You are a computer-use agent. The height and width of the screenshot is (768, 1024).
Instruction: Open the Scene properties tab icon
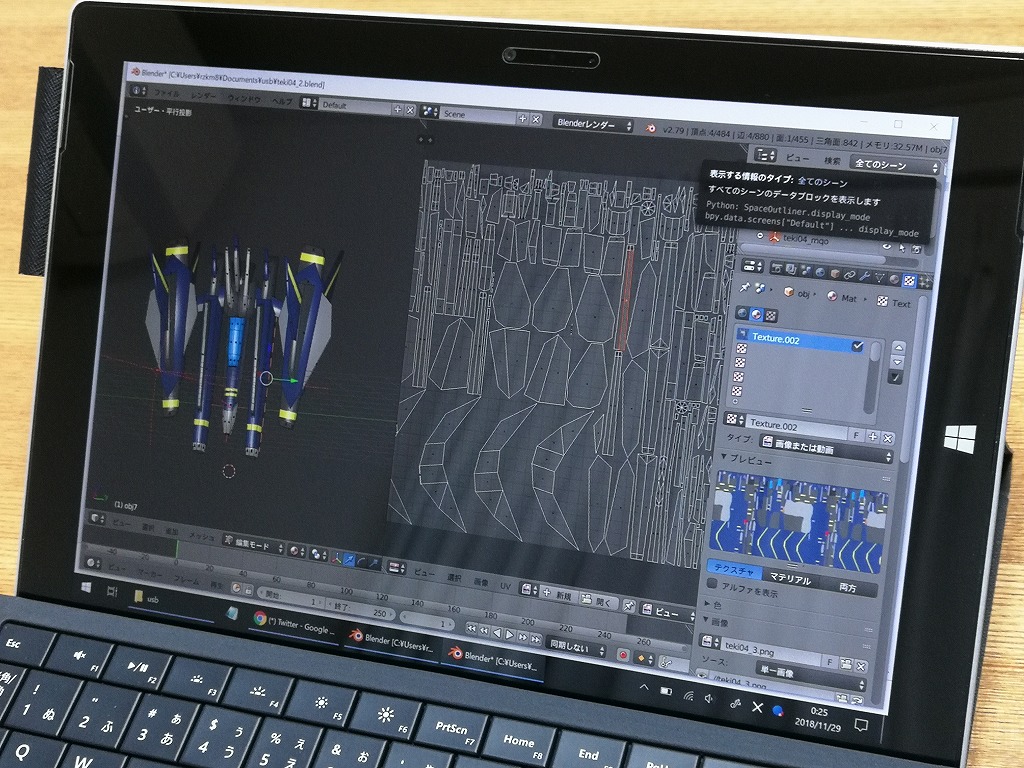806,270
